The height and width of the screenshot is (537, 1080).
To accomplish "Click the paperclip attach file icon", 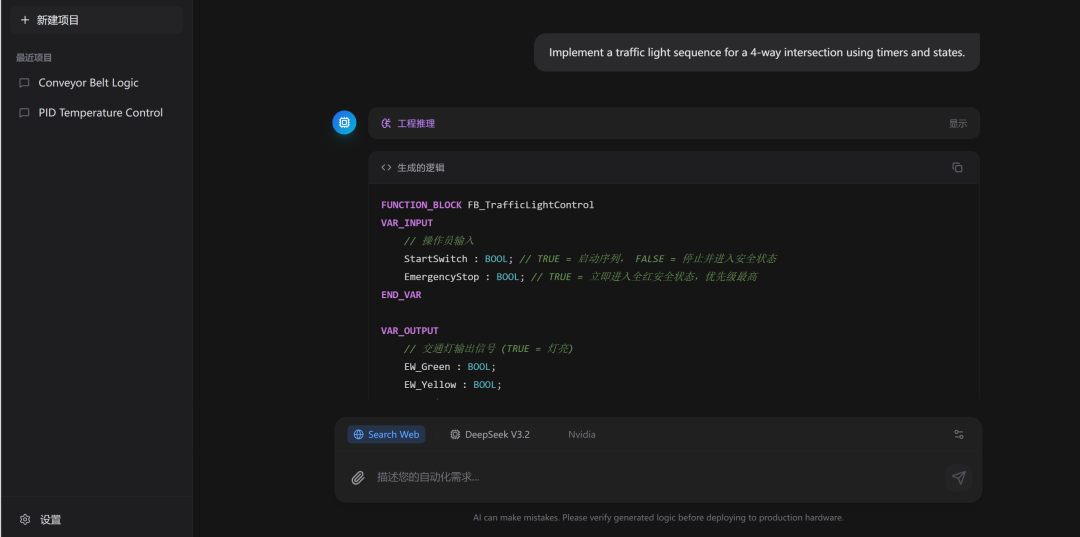I will point(358,478).
